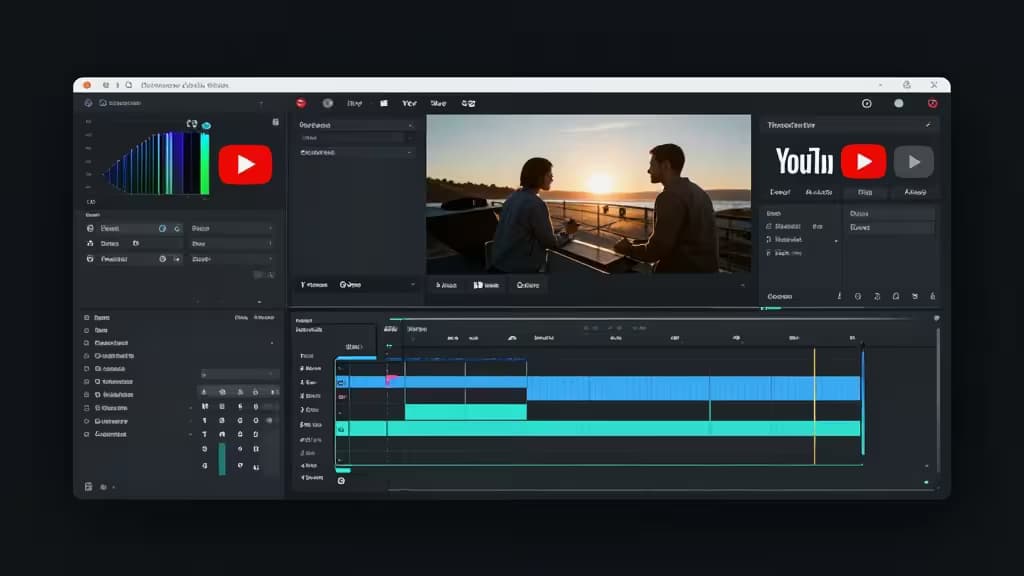Click the gray round icon in the center toolbar
1024x576 pixels.
328,103
